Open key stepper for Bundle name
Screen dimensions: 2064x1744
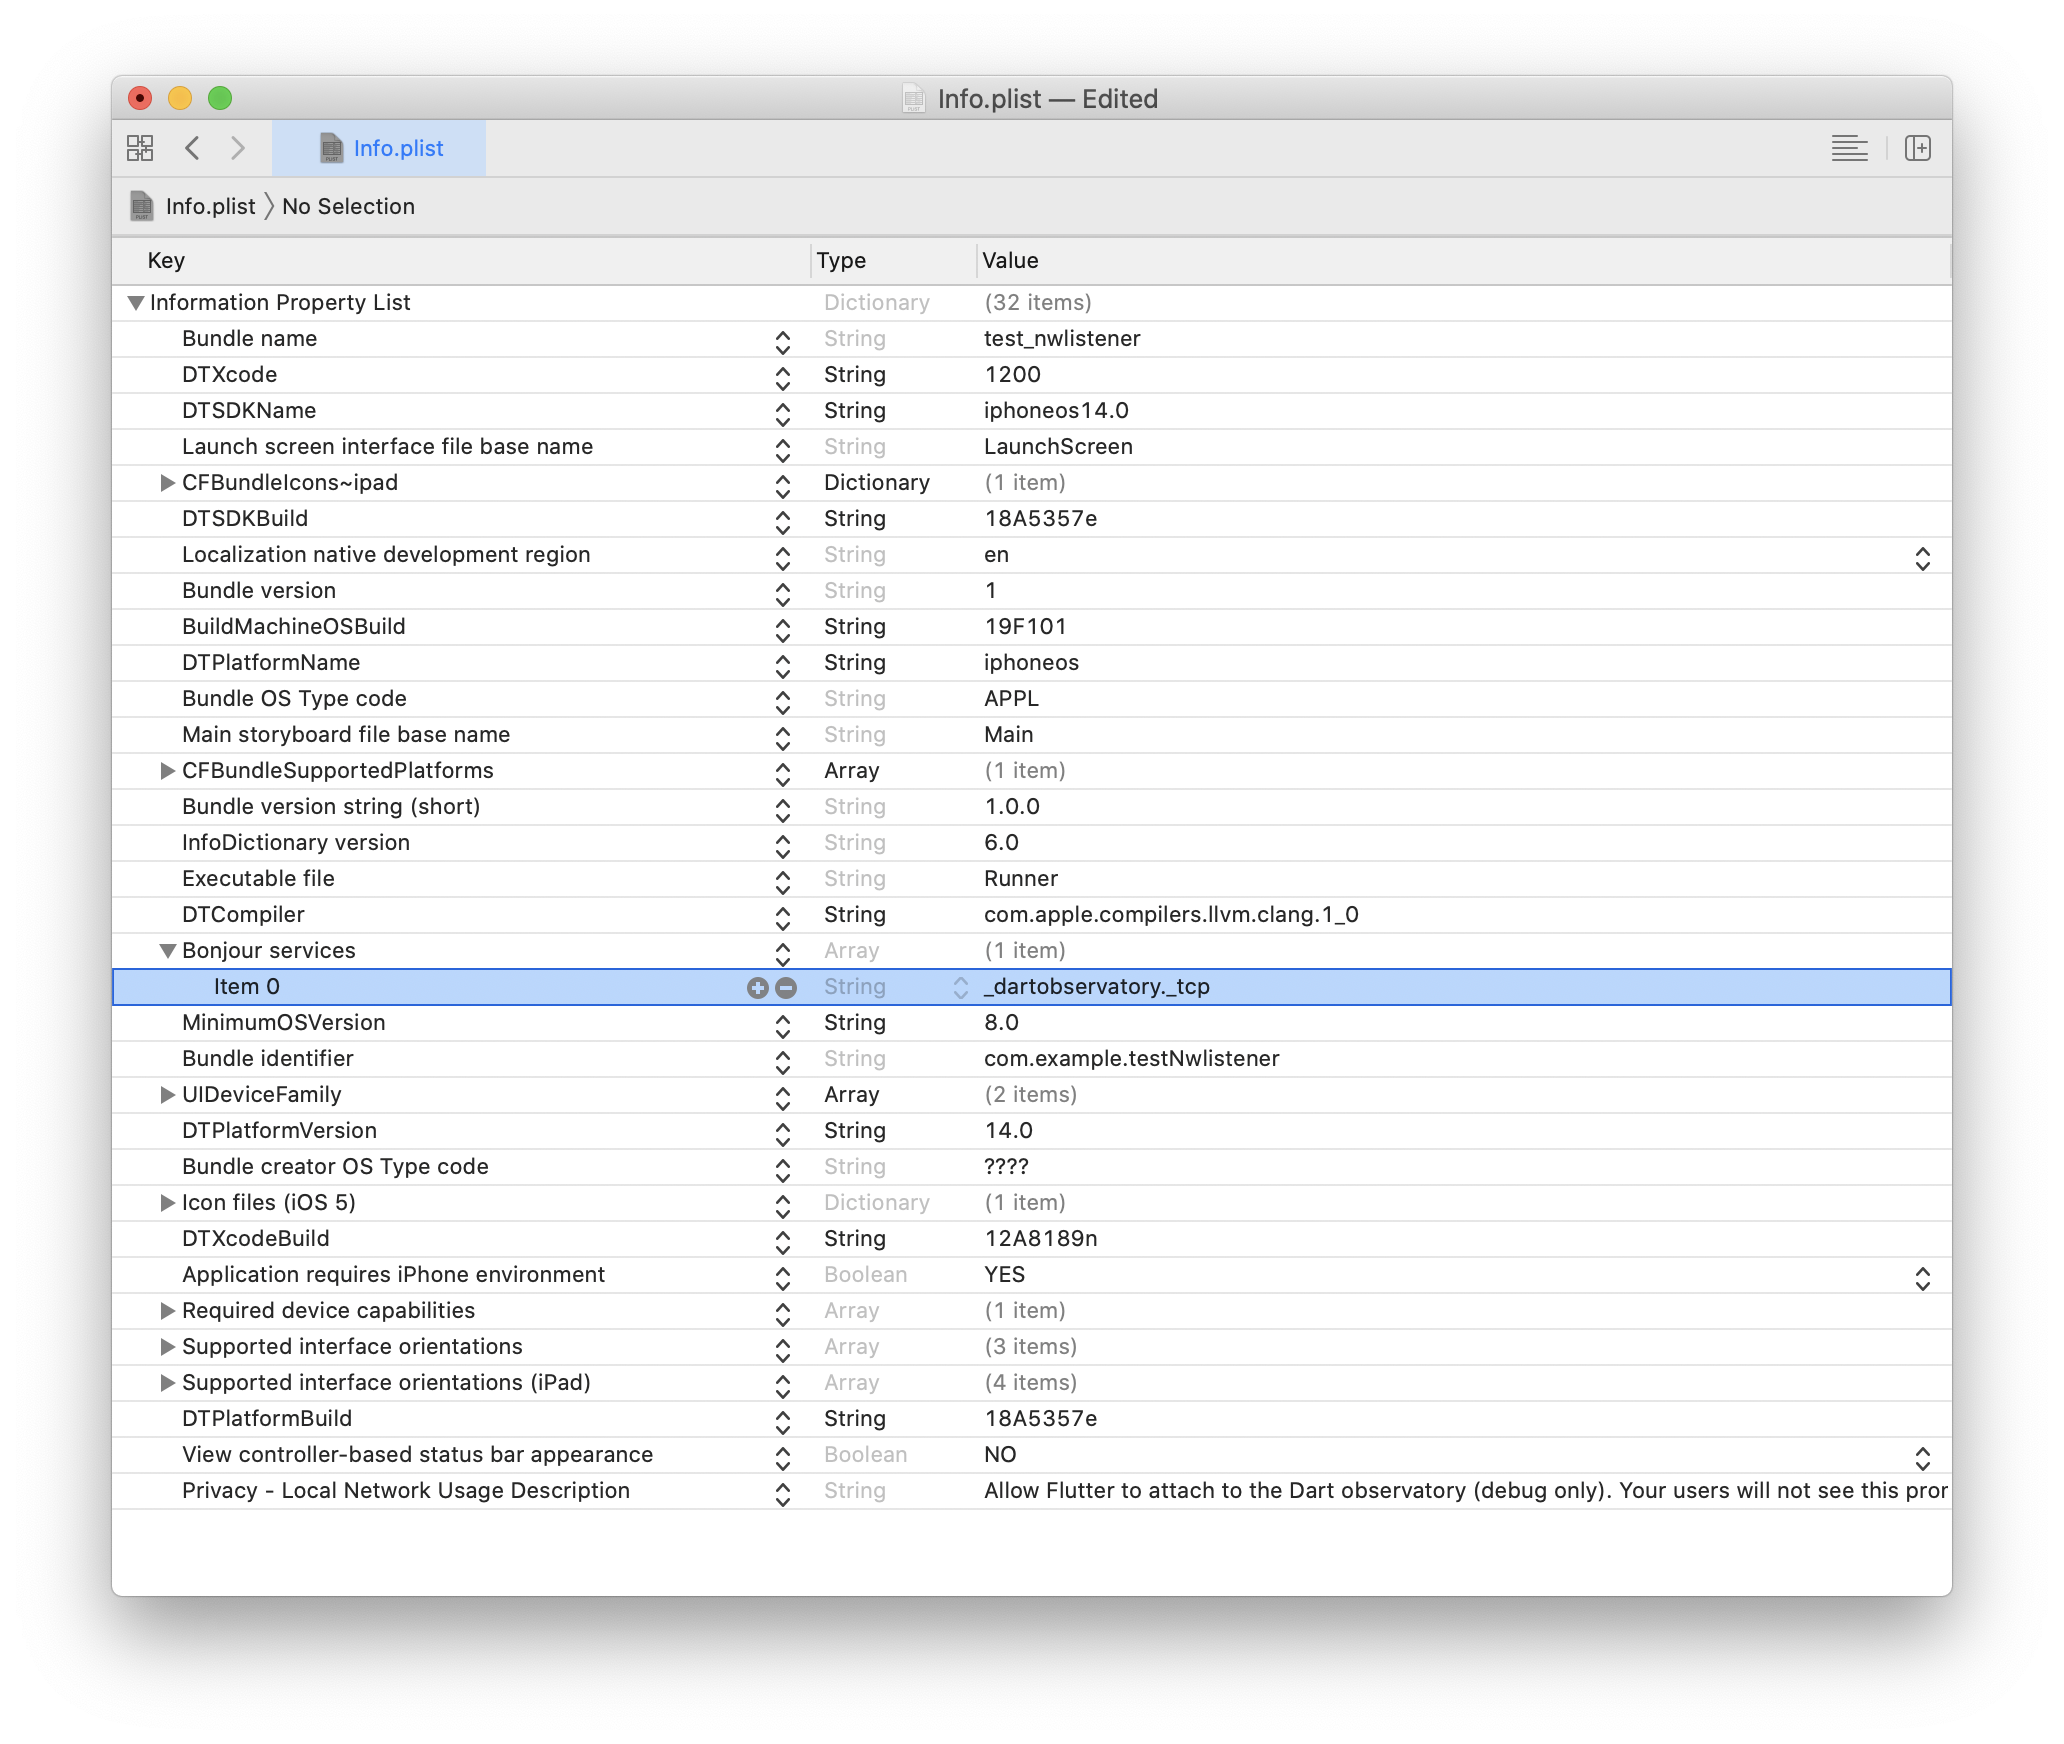(x=783, y=342)
